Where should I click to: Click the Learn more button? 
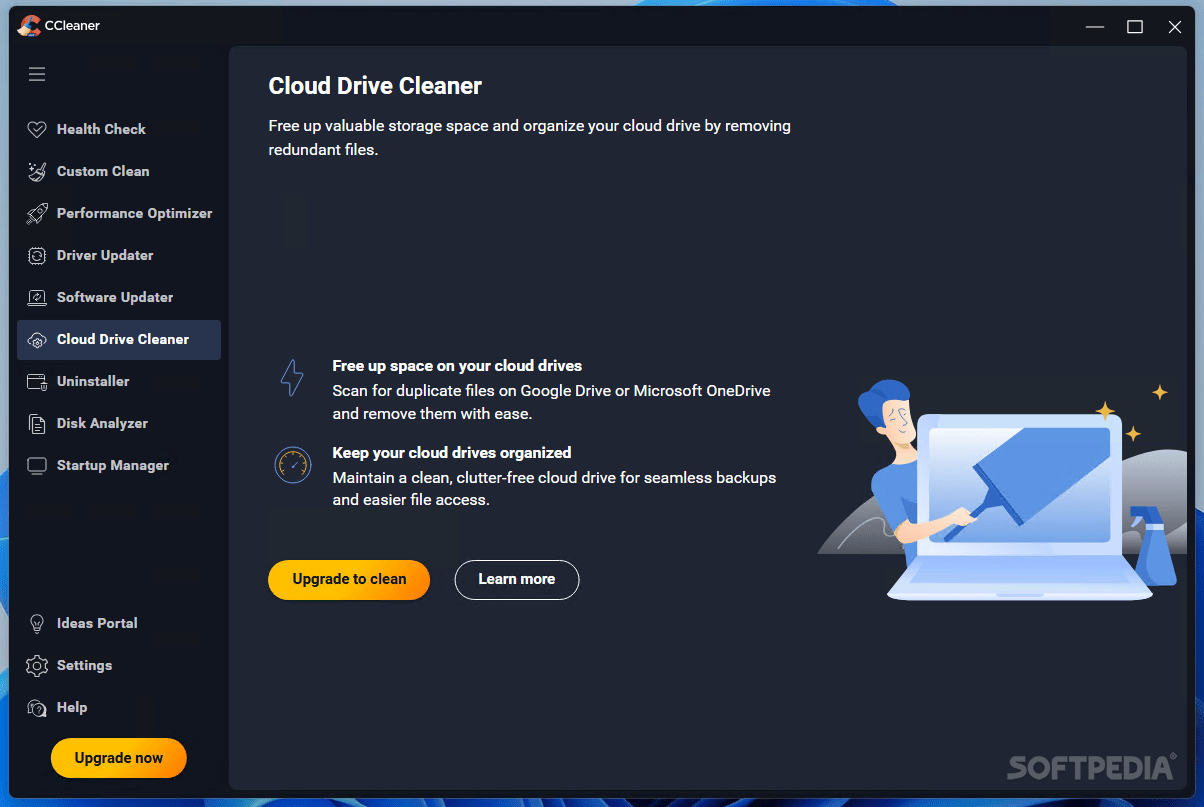(x=516, y=579)
